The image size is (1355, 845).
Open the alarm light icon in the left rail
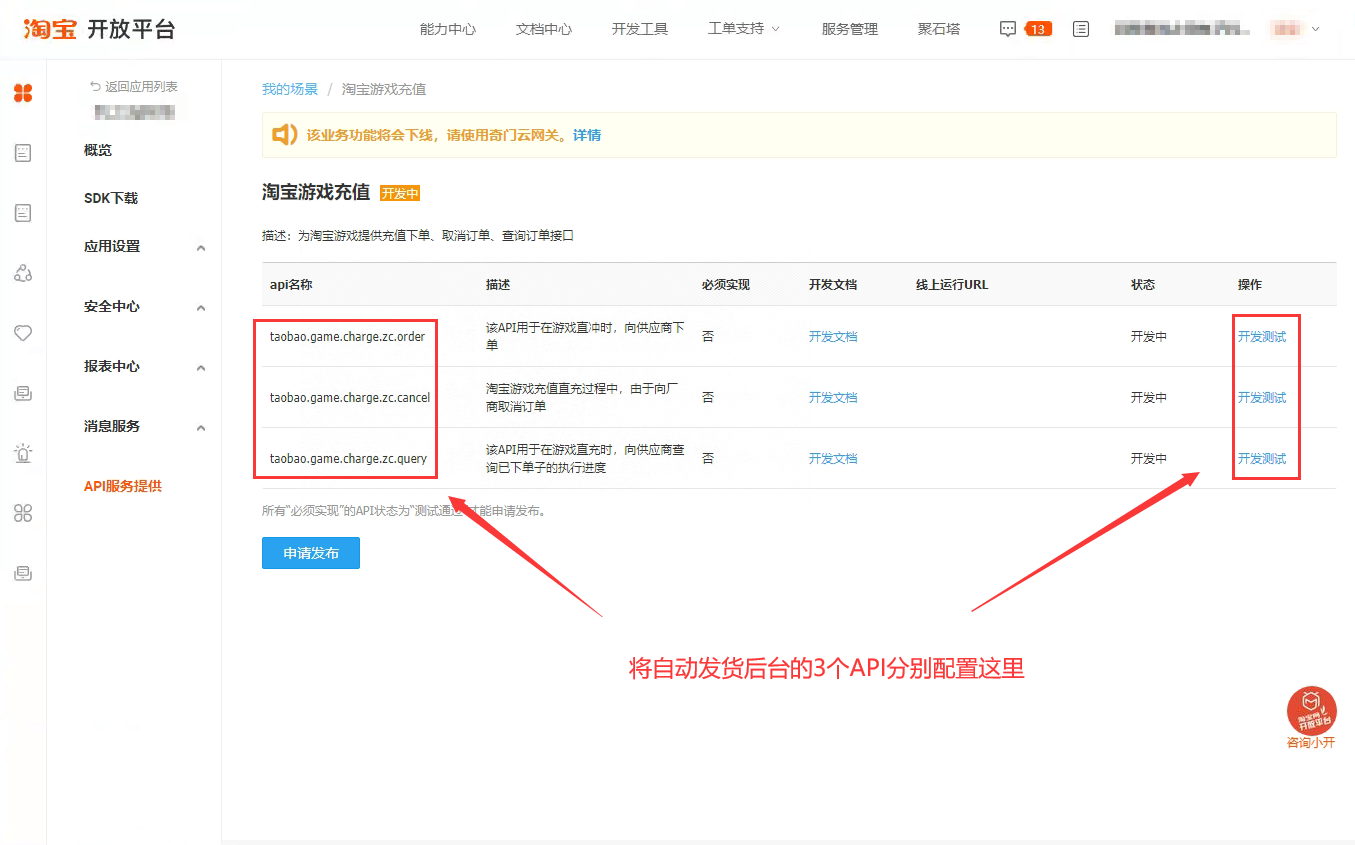click(x=23, y=453)
